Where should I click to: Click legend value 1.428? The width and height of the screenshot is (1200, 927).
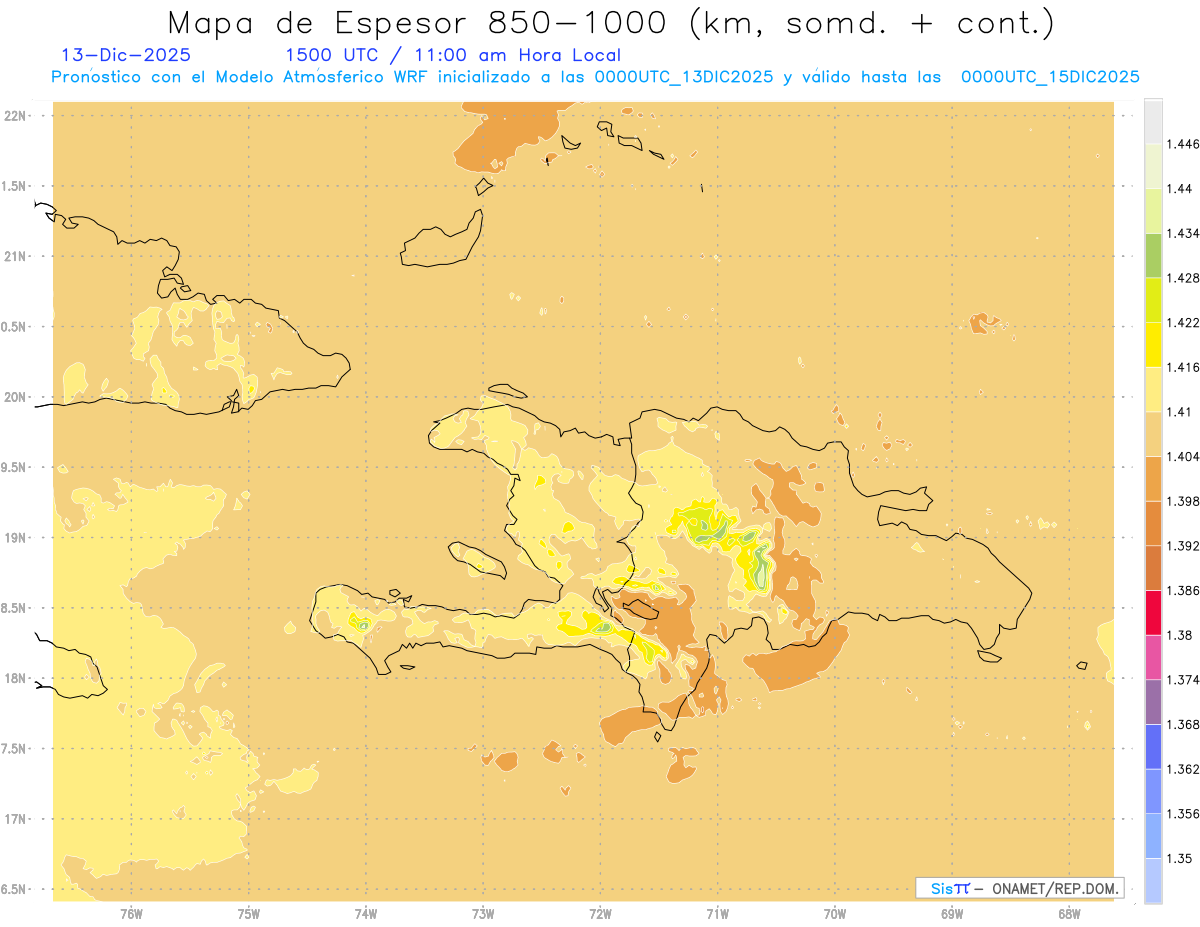(x=1182, y=278)
